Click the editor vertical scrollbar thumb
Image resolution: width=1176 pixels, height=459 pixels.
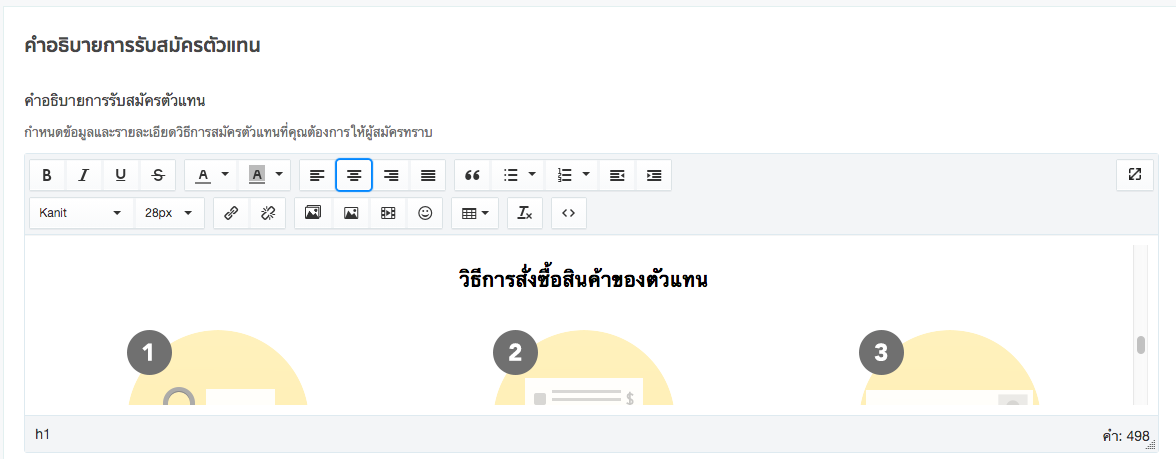(x=1141, y=345)
